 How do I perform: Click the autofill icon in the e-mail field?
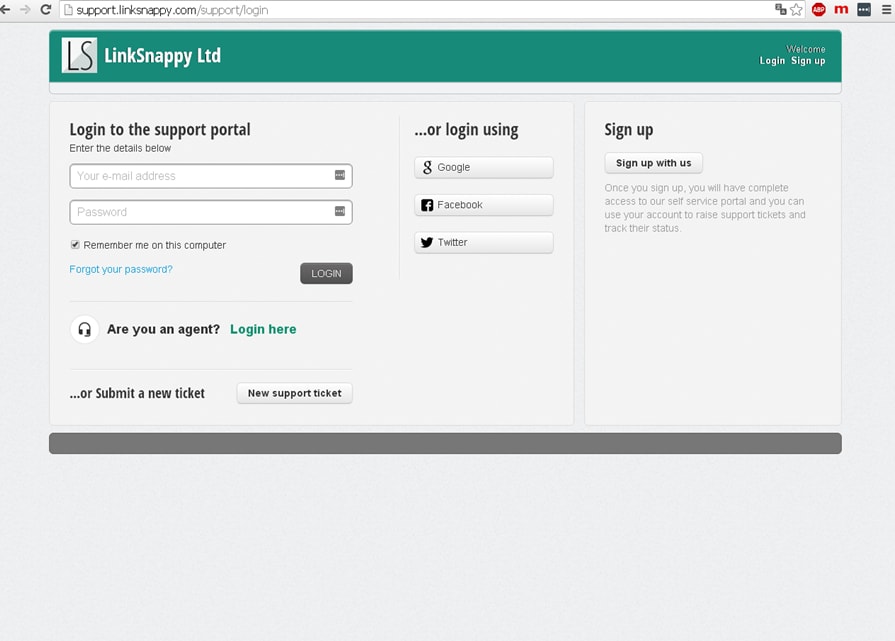pyautogui.click(x=340, y=175)
